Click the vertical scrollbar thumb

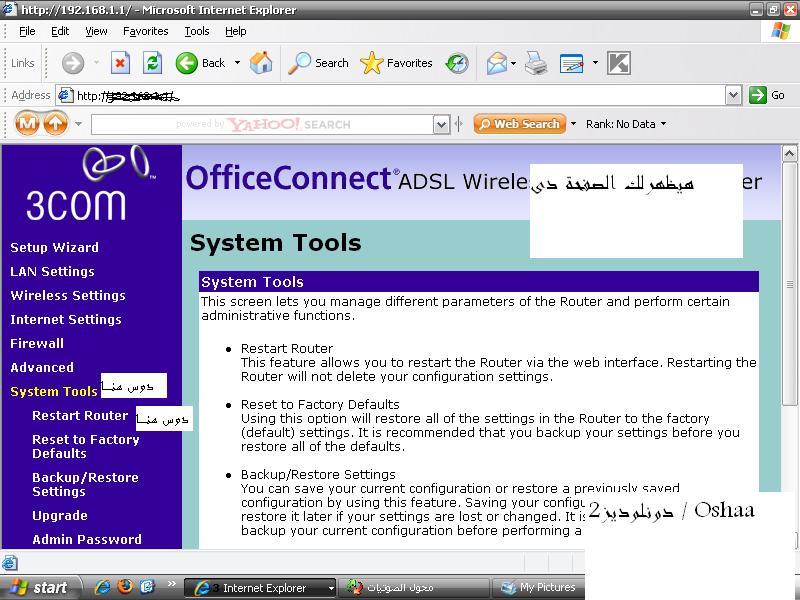789,284
